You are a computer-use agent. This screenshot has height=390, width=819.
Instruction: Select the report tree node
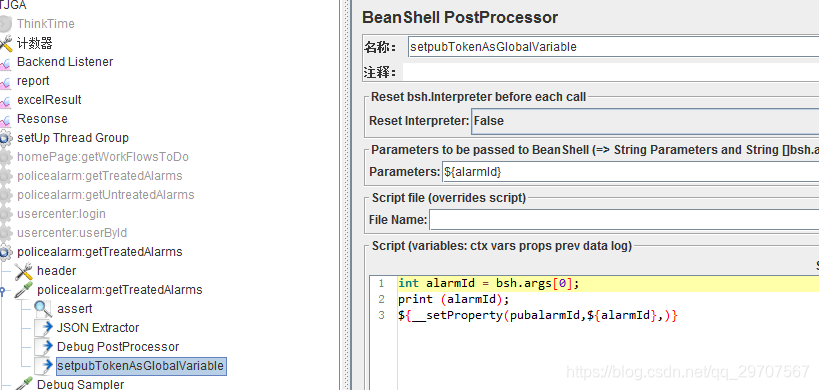[x=33, y=81]
